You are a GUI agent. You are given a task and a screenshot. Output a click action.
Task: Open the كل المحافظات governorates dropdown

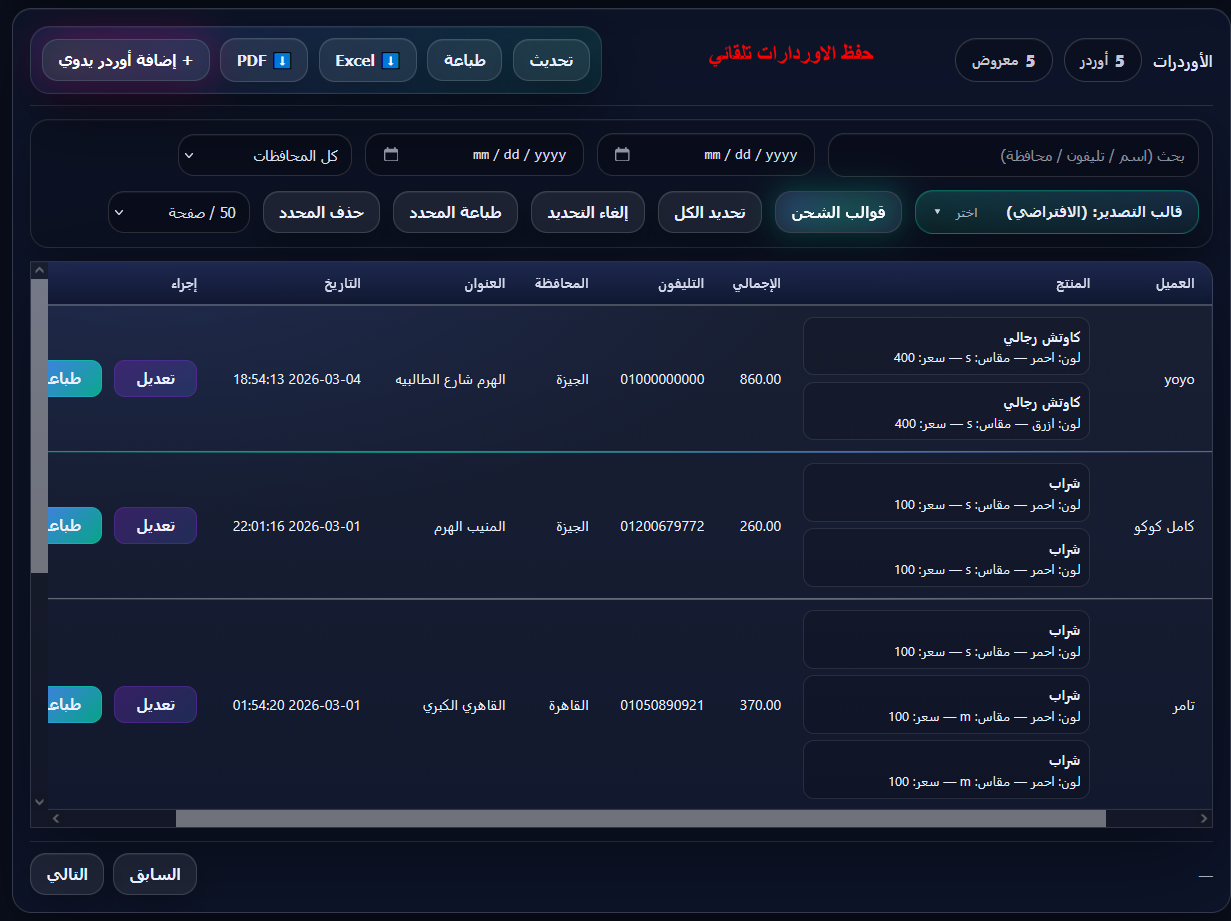[264, 154]
